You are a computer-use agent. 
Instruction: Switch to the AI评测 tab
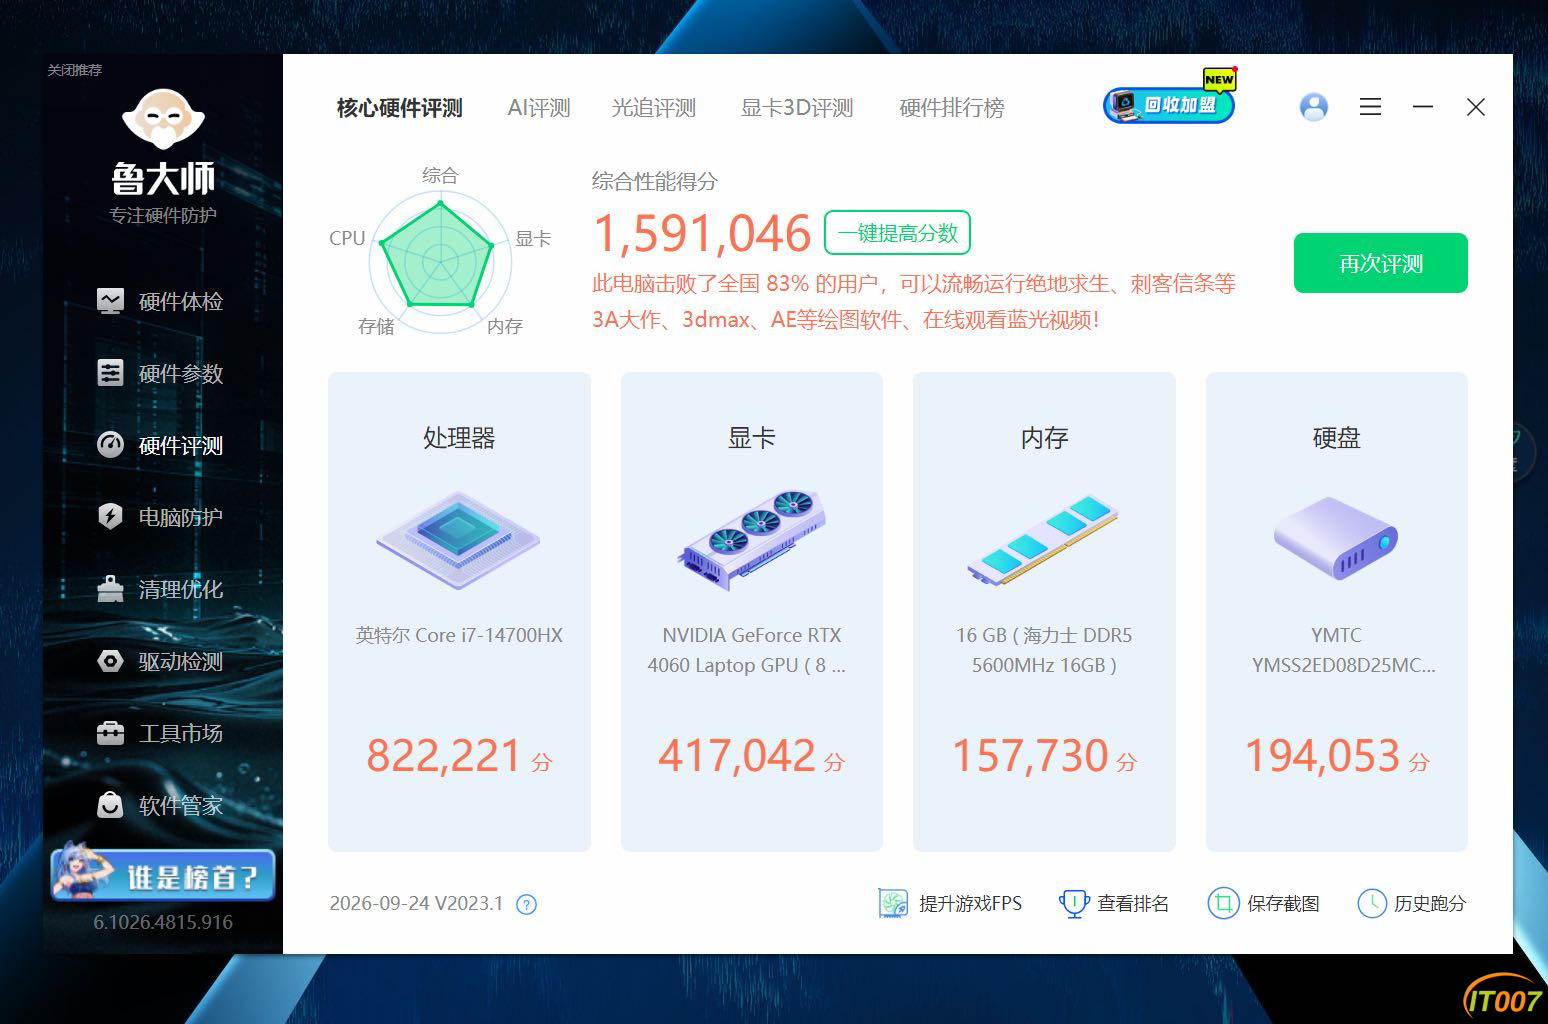(539, 108)
